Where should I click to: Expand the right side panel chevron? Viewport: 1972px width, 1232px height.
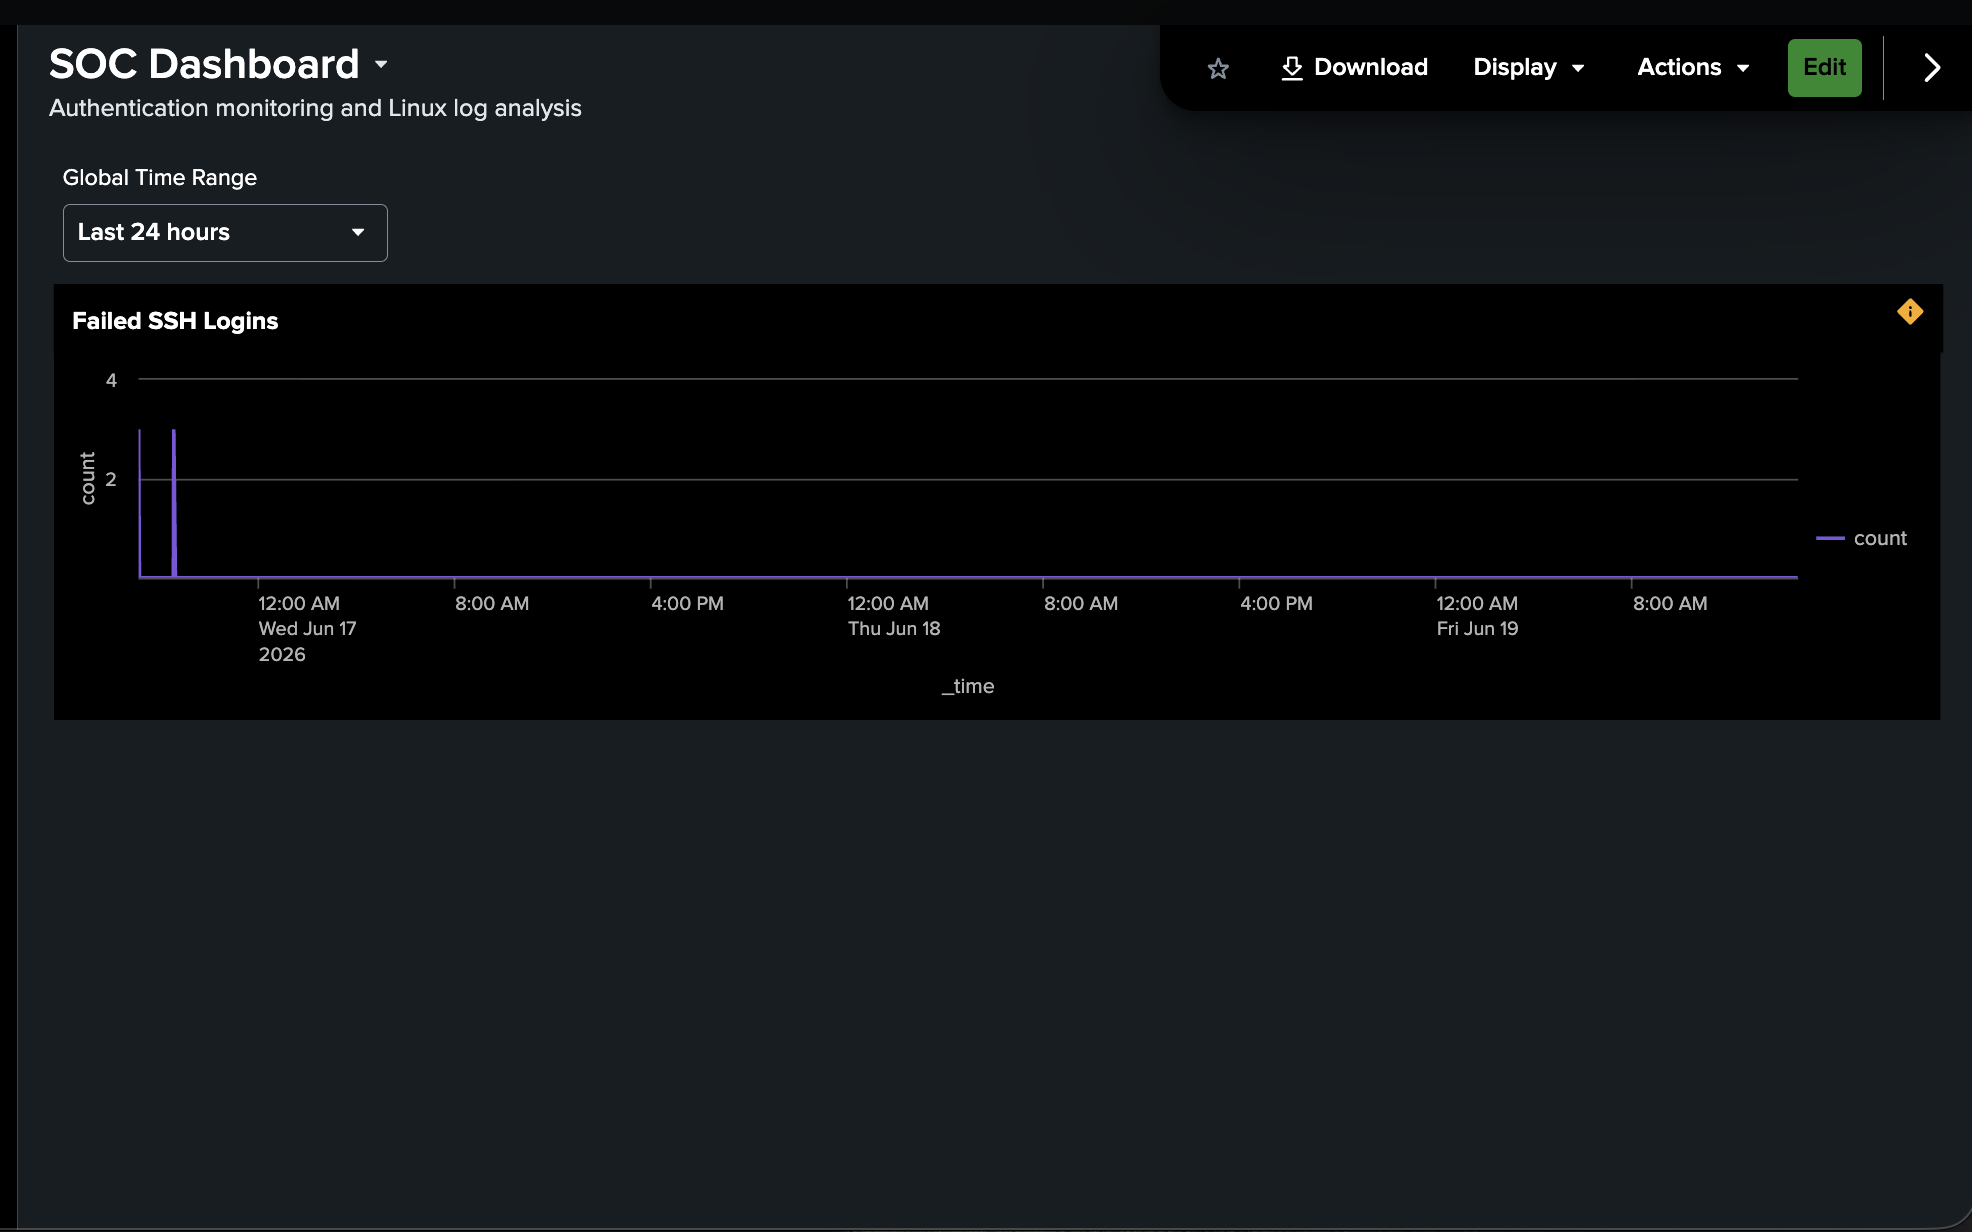[x=1932, y=68]
